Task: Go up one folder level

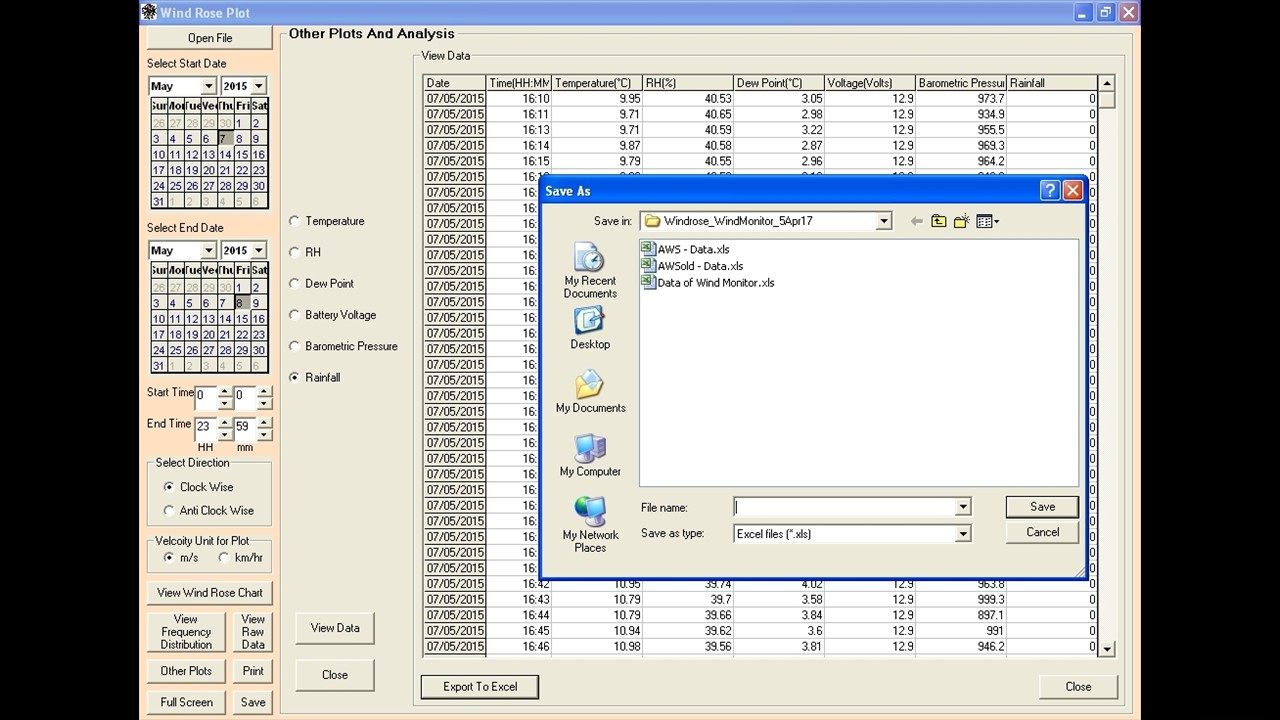Action: [938, 221]
